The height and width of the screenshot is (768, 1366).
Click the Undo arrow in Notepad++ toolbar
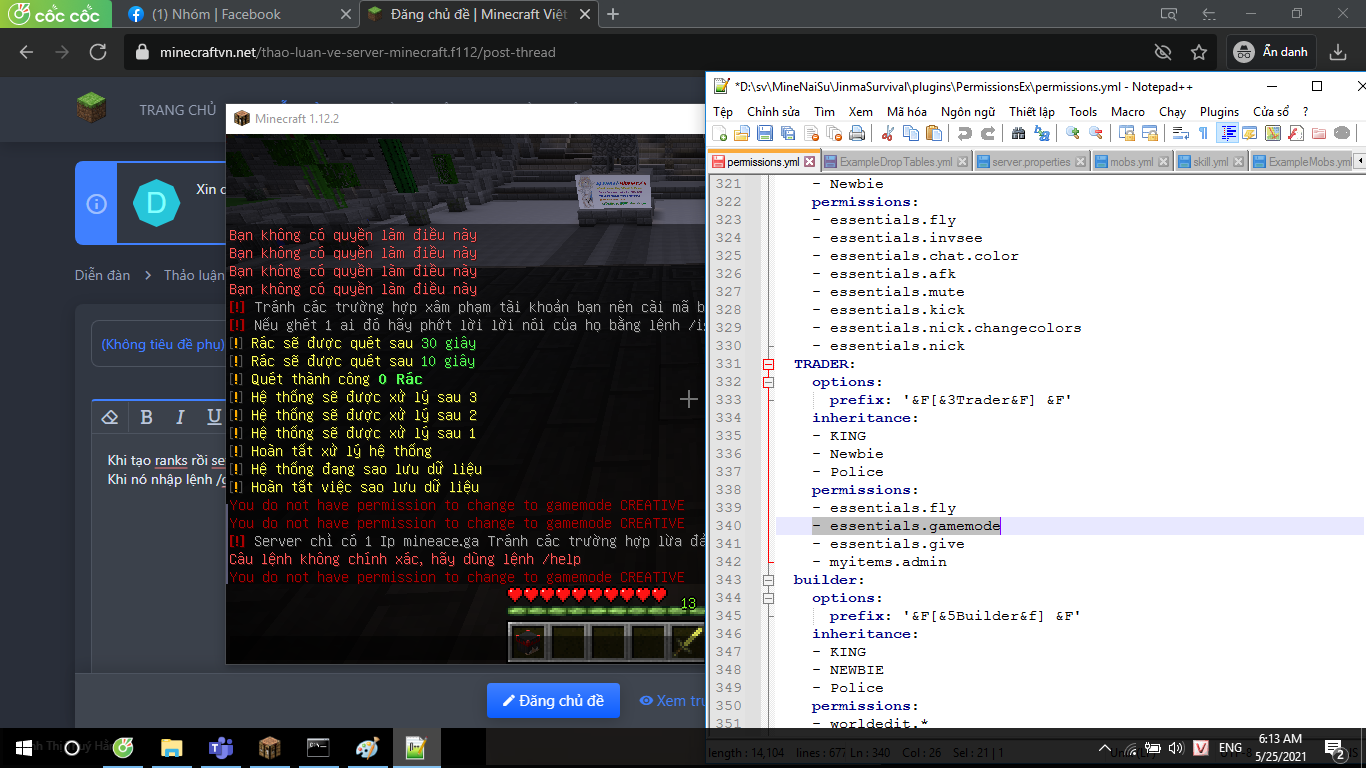964,133
